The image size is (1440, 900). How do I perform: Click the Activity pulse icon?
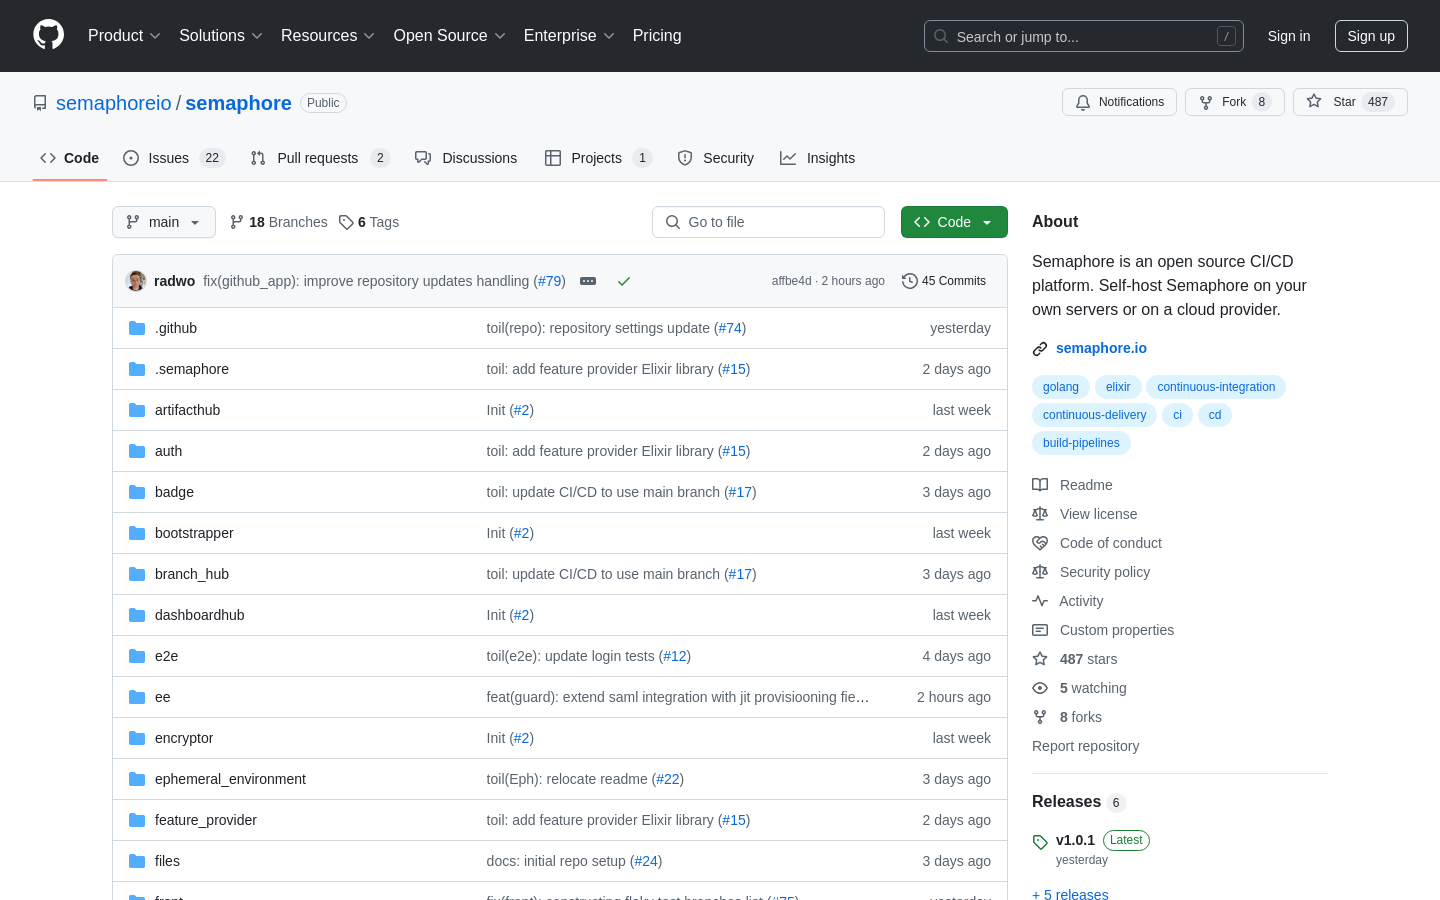[1040, 601]
